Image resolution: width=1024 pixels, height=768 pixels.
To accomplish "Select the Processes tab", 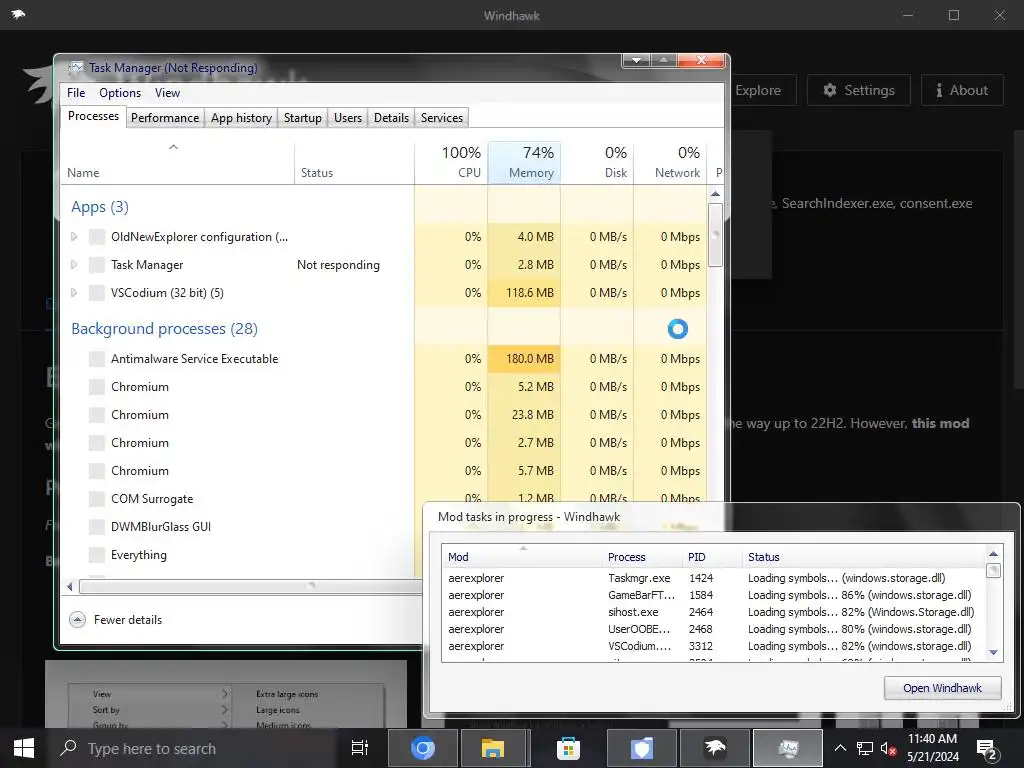I will click(x=93, y=116).
